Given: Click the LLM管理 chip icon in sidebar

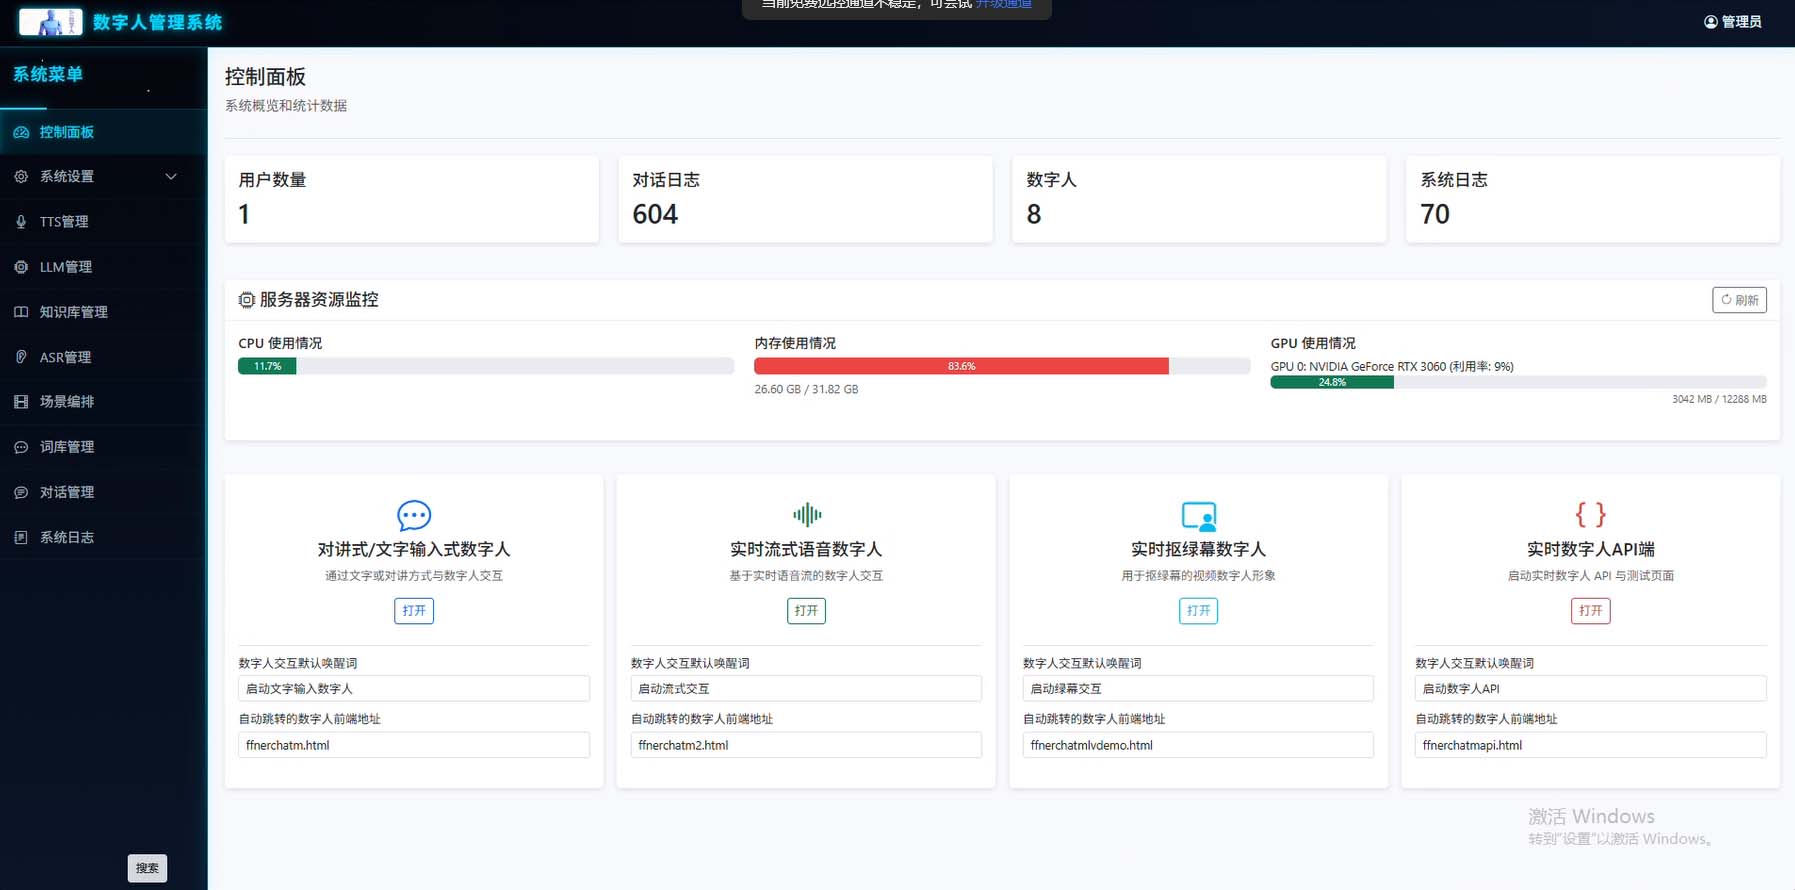Looking at the screenshot, I should [21, 267].
